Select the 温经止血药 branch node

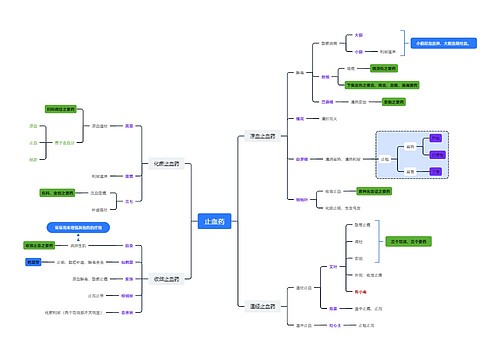coord(263,306)
